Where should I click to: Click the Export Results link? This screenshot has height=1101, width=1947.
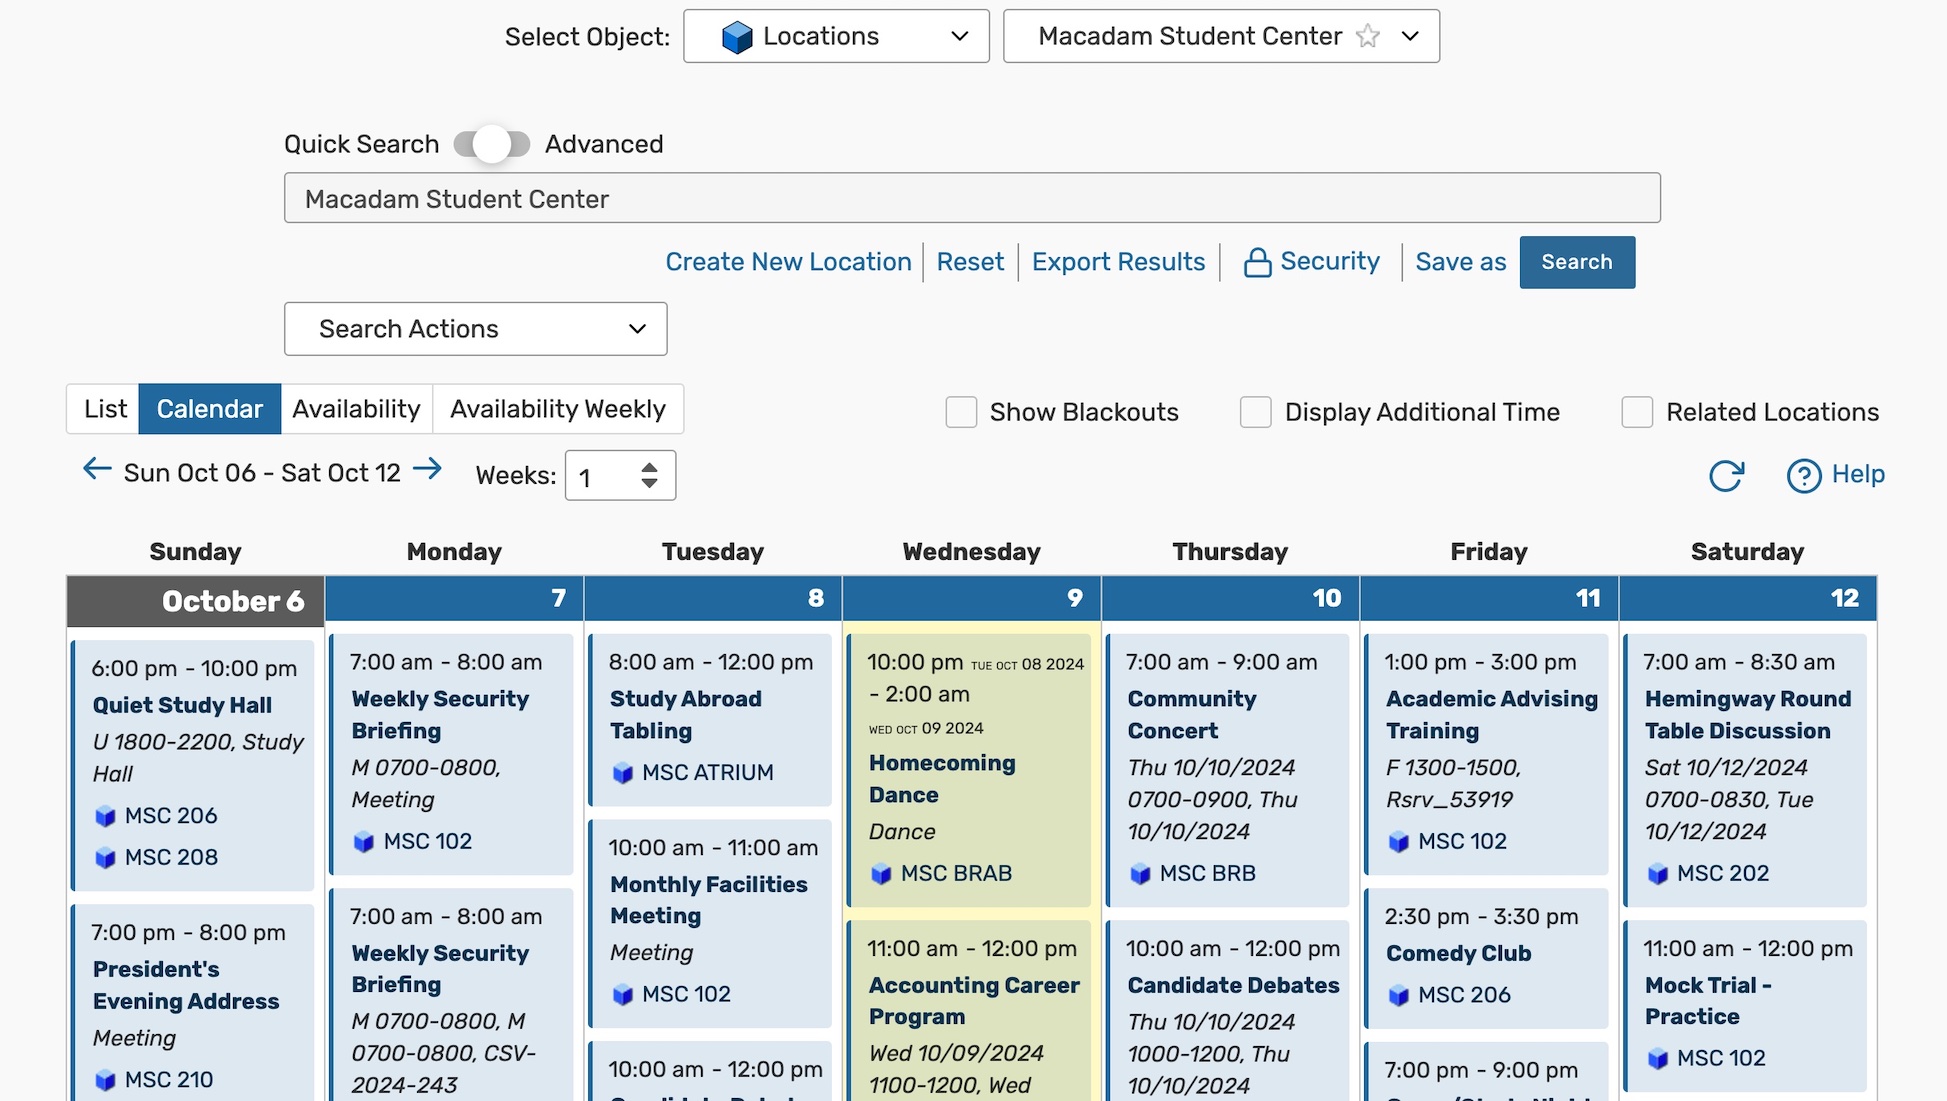coord(1118,261)
